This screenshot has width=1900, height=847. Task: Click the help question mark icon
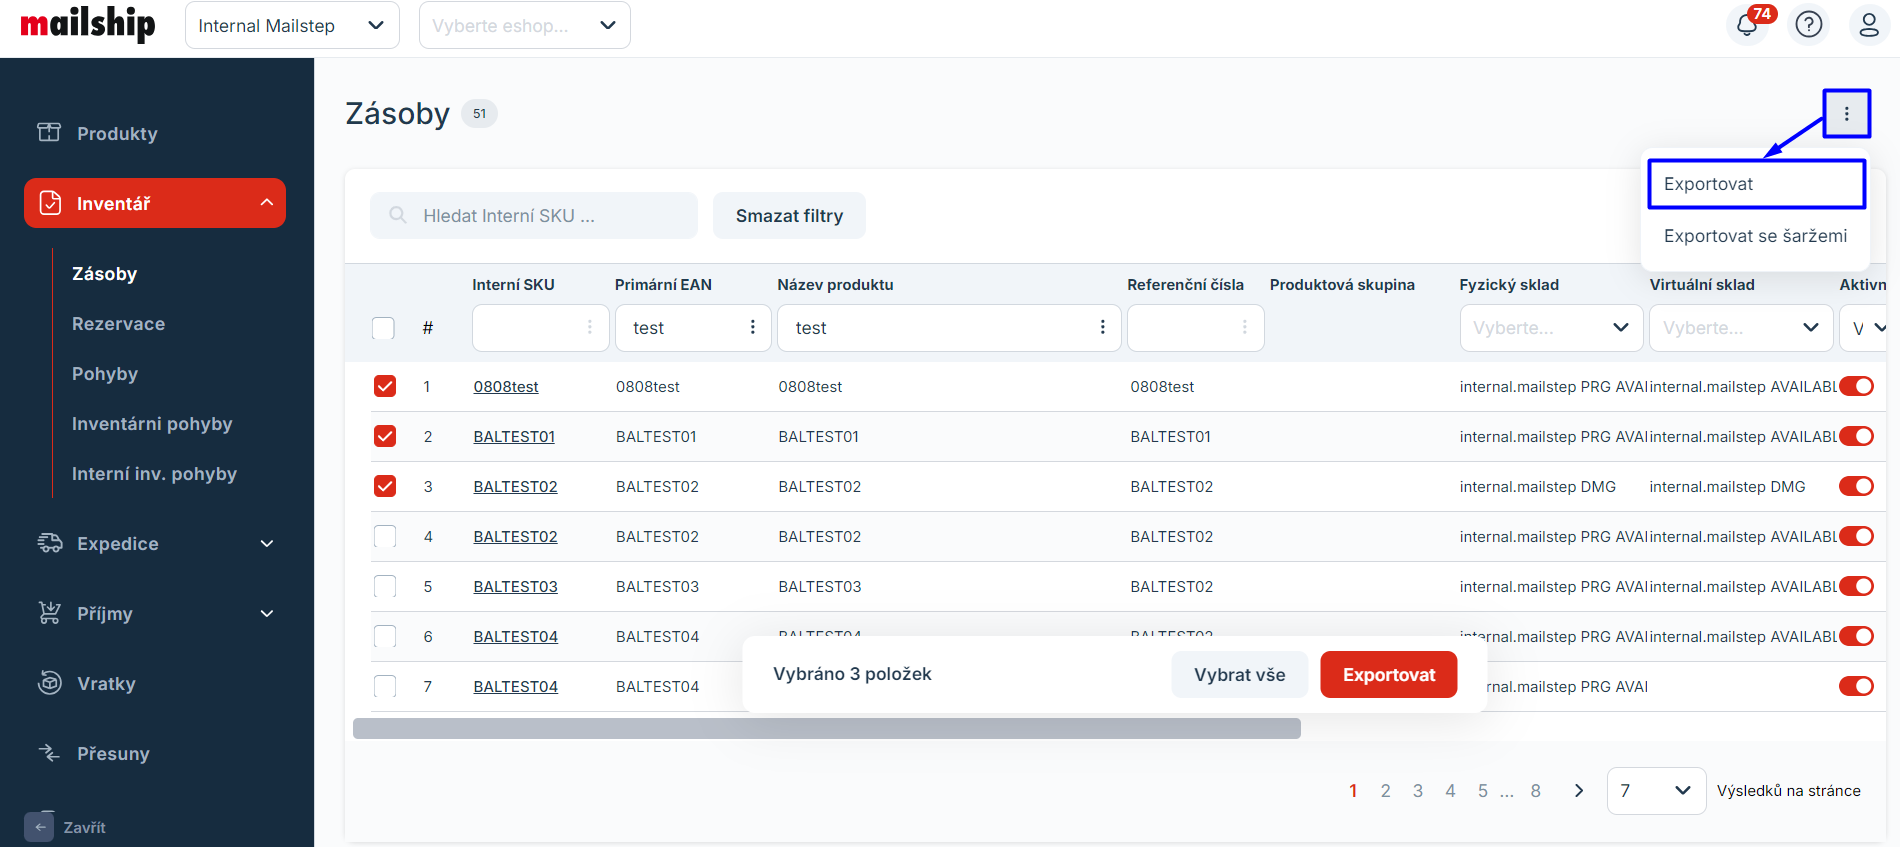pyautogui.click(x=1809, y=25)
